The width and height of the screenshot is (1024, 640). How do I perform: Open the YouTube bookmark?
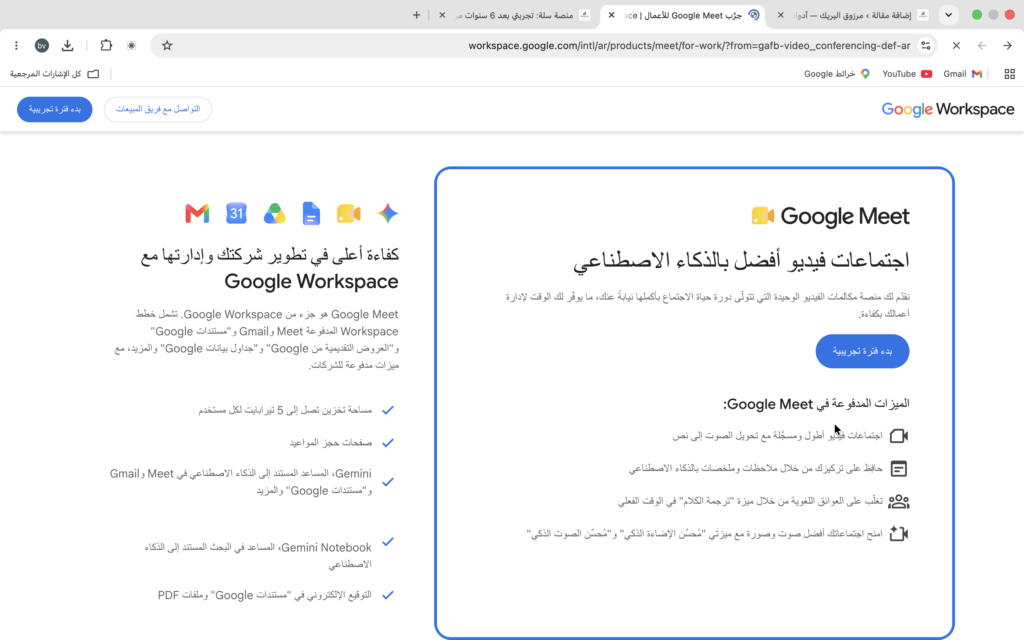click(907, 74)
